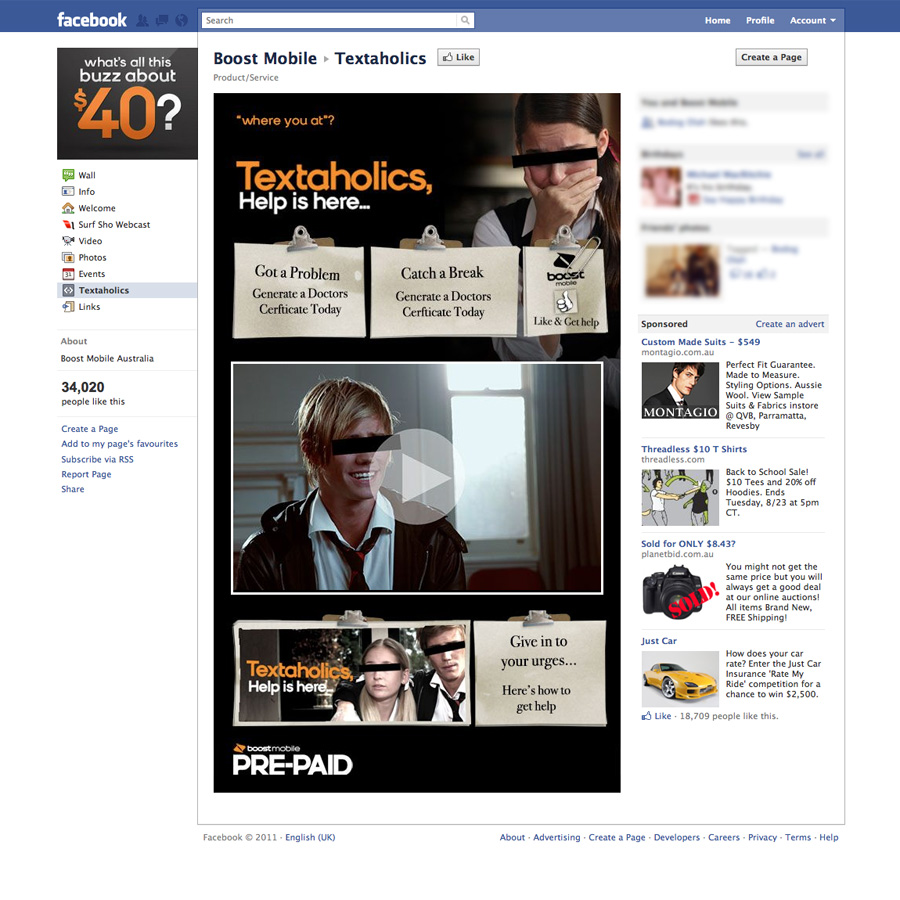The width and height of the screenshot is (900, 900).
Task: Click About in the footer
Action: [512, 837]
